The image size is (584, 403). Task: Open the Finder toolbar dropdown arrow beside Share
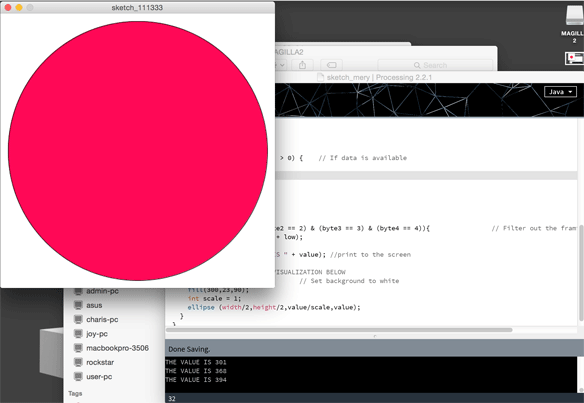[281, 65]
